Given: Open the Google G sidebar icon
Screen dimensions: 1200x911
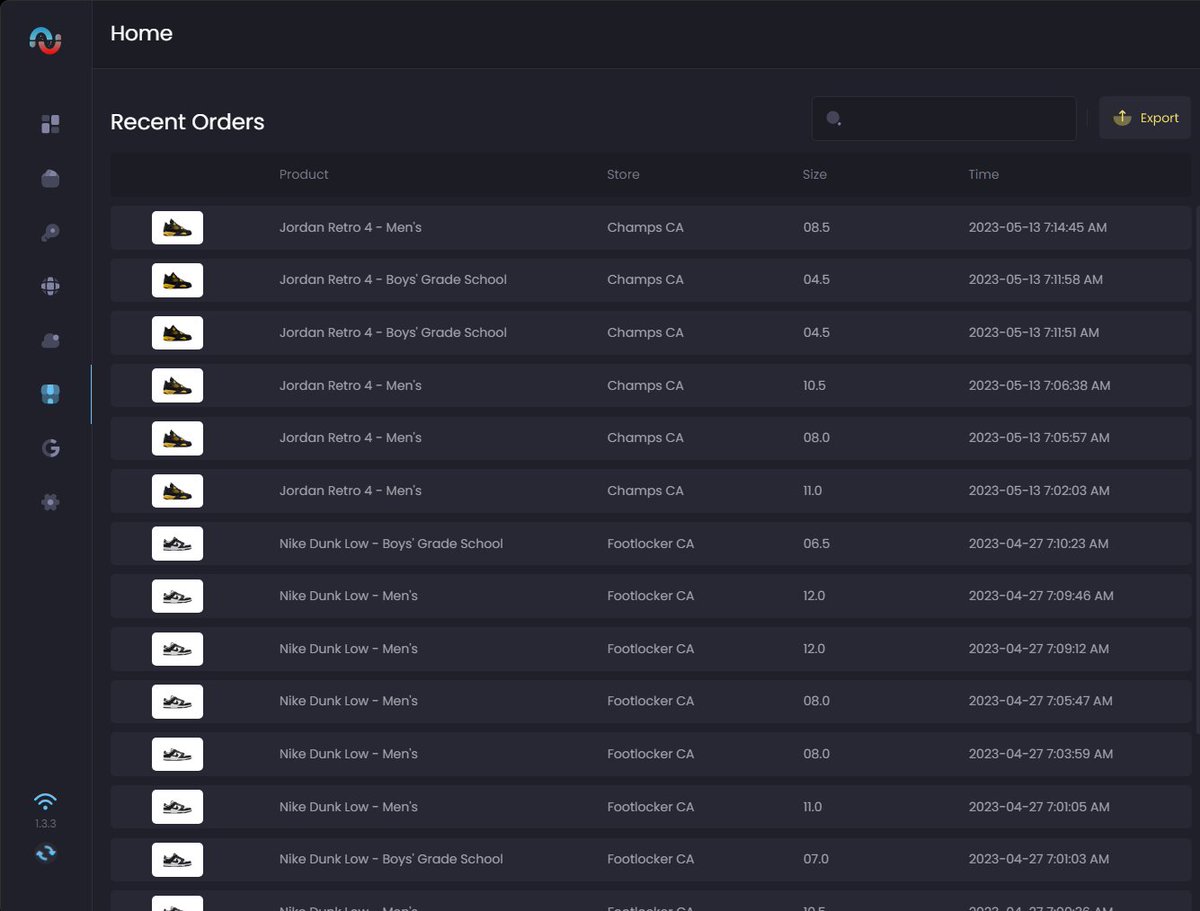Looking at the screenshot, I should pyautogui.click(x=50, y=448).
